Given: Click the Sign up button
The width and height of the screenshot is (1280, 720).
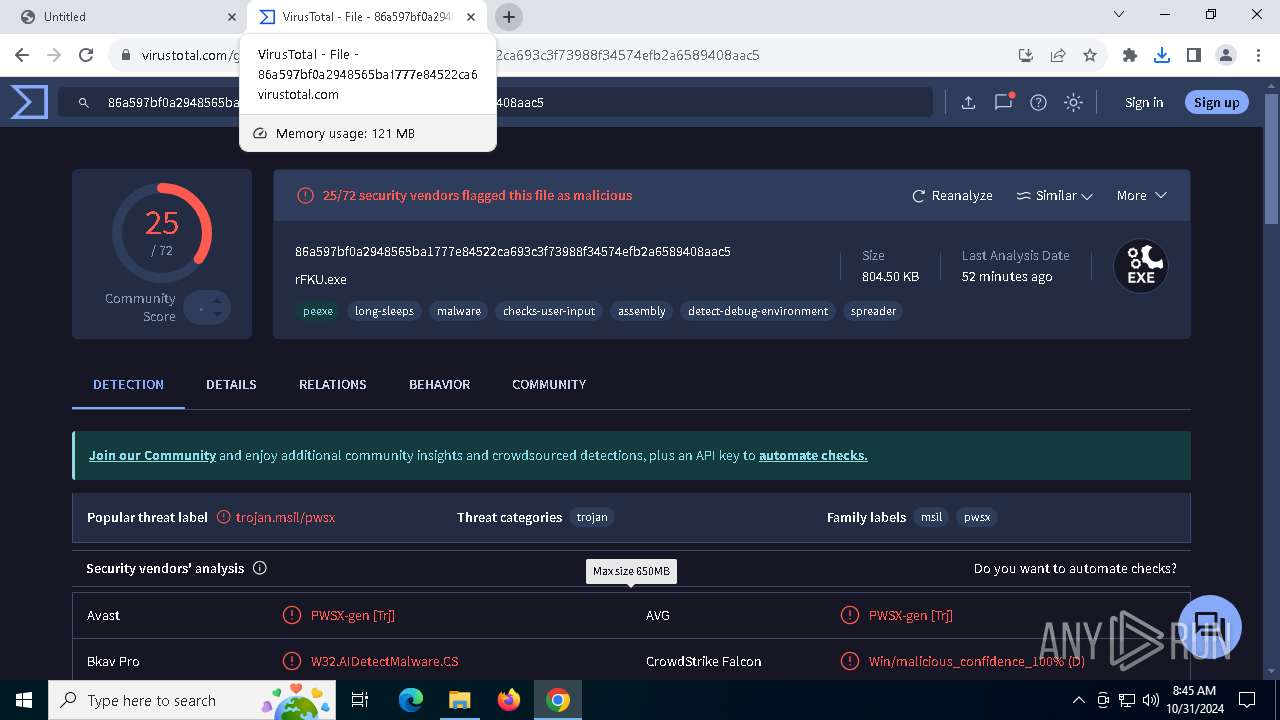Looking at the screenshot, I should click(x=1216, y=102).
